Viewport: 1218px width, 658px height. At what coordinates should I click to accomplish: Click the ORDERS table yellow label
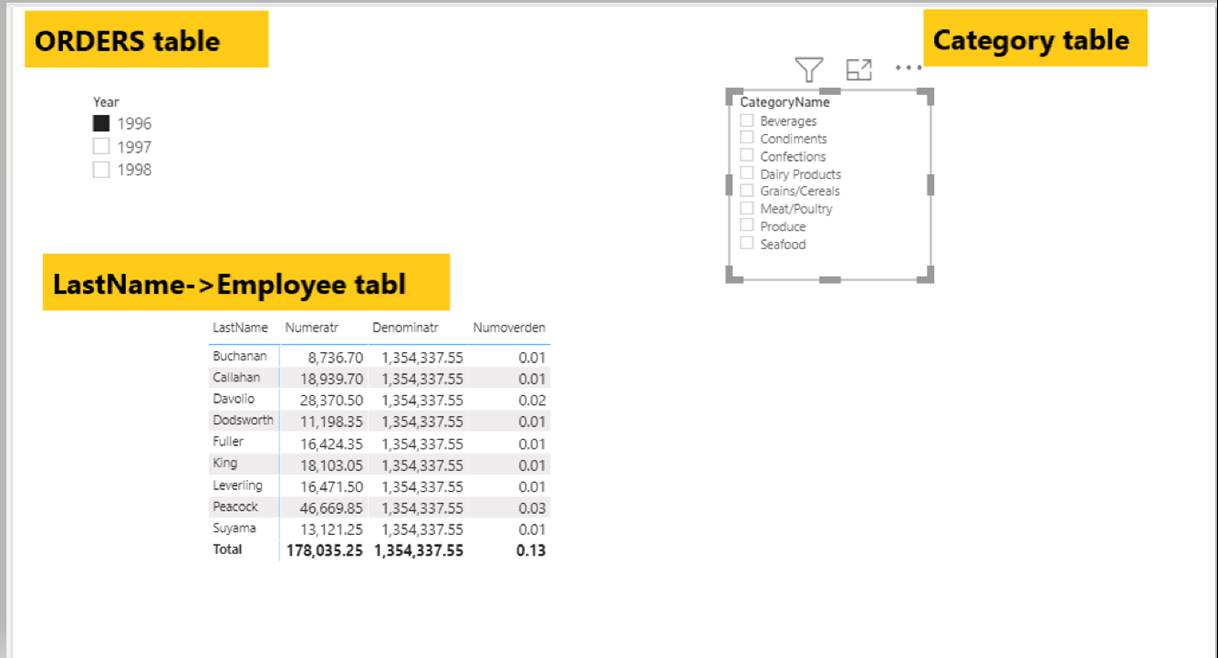[x=147, y=40]
